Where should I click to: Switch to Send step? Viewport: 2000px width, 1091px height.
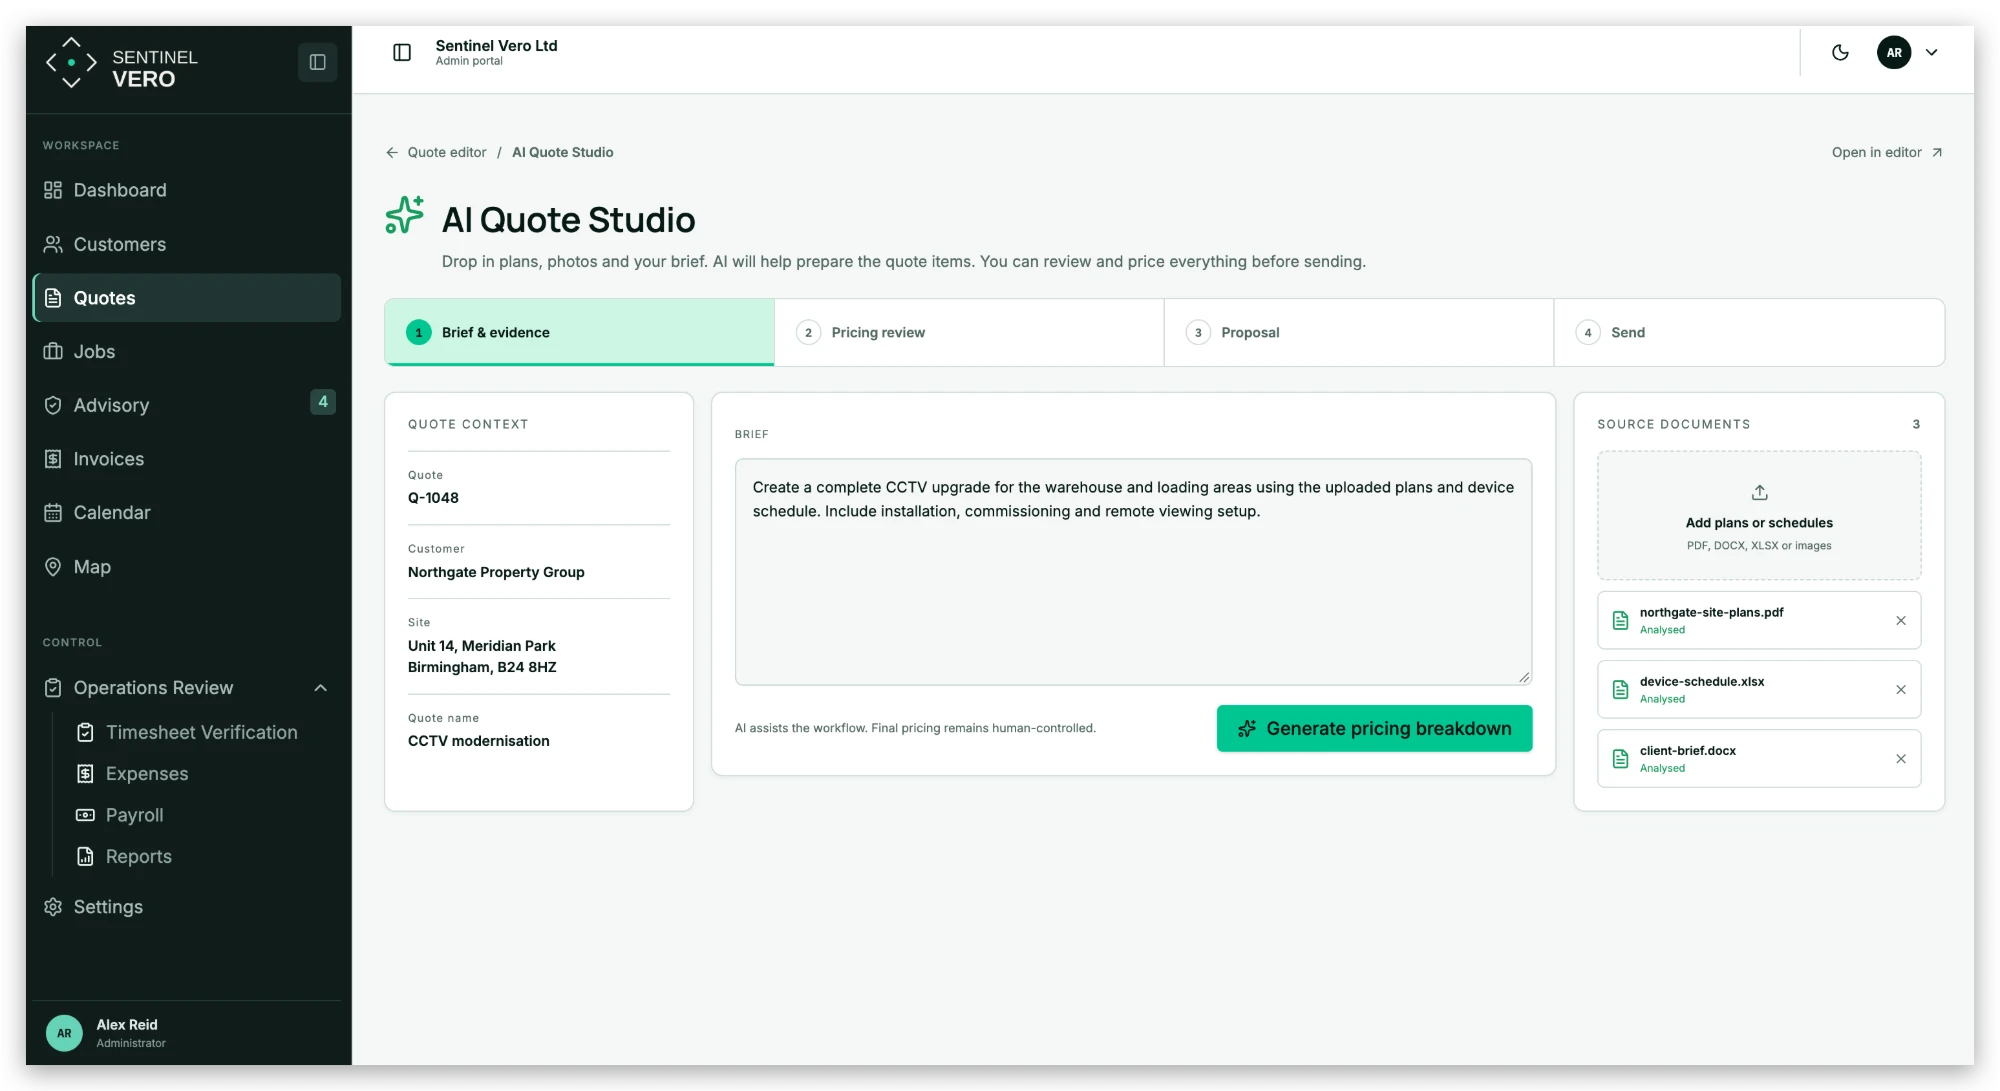1749,332
